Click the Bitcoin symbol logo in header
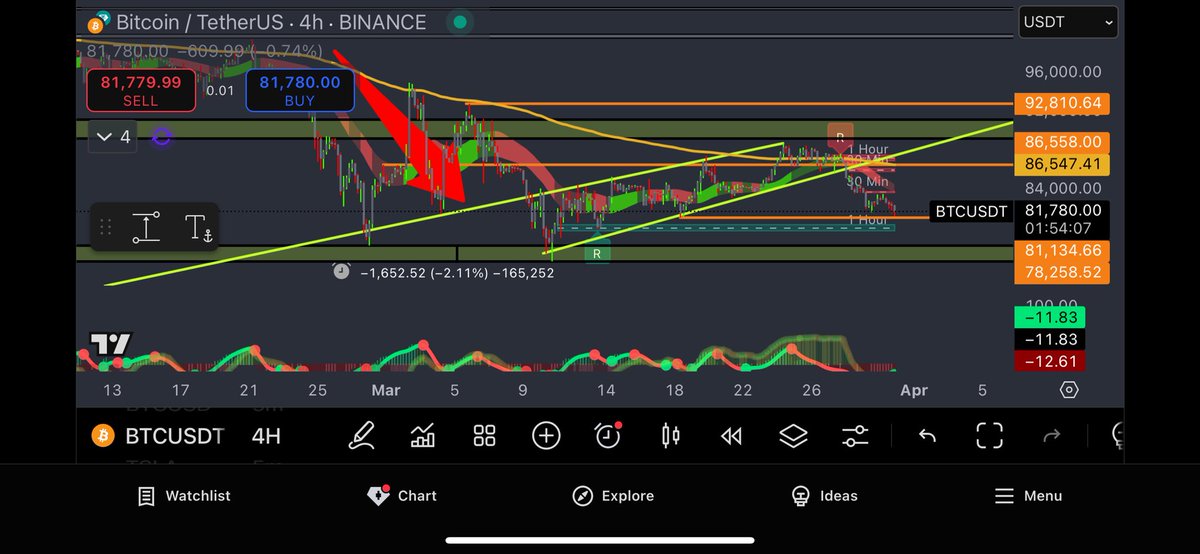 point(97,23)
